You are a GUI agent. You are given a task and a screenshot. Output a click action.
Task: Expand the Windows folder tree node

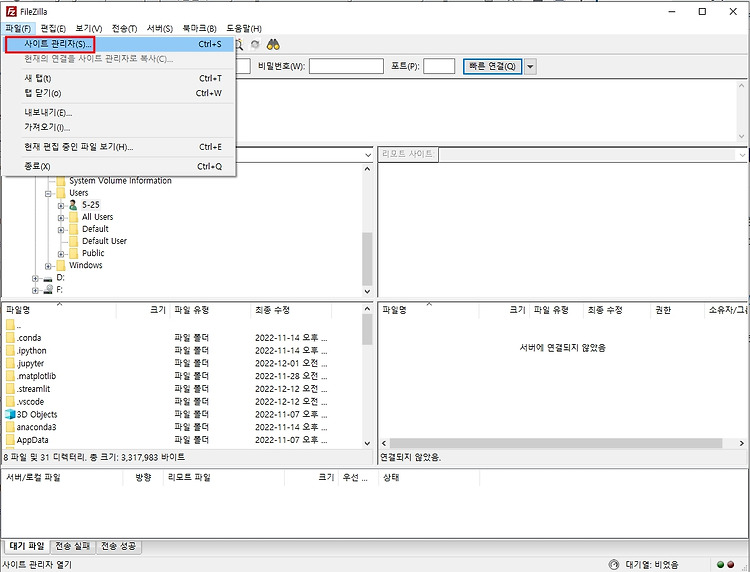tap(48, 266)
